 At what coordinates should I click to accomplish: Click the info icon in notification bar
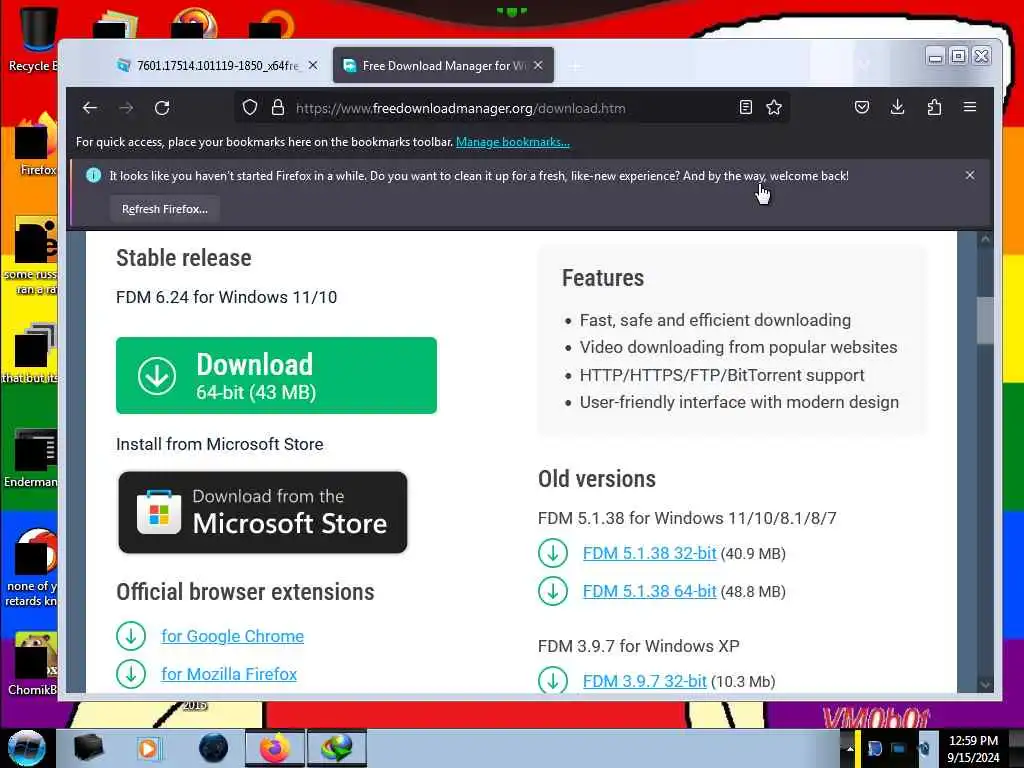(93, 175)
